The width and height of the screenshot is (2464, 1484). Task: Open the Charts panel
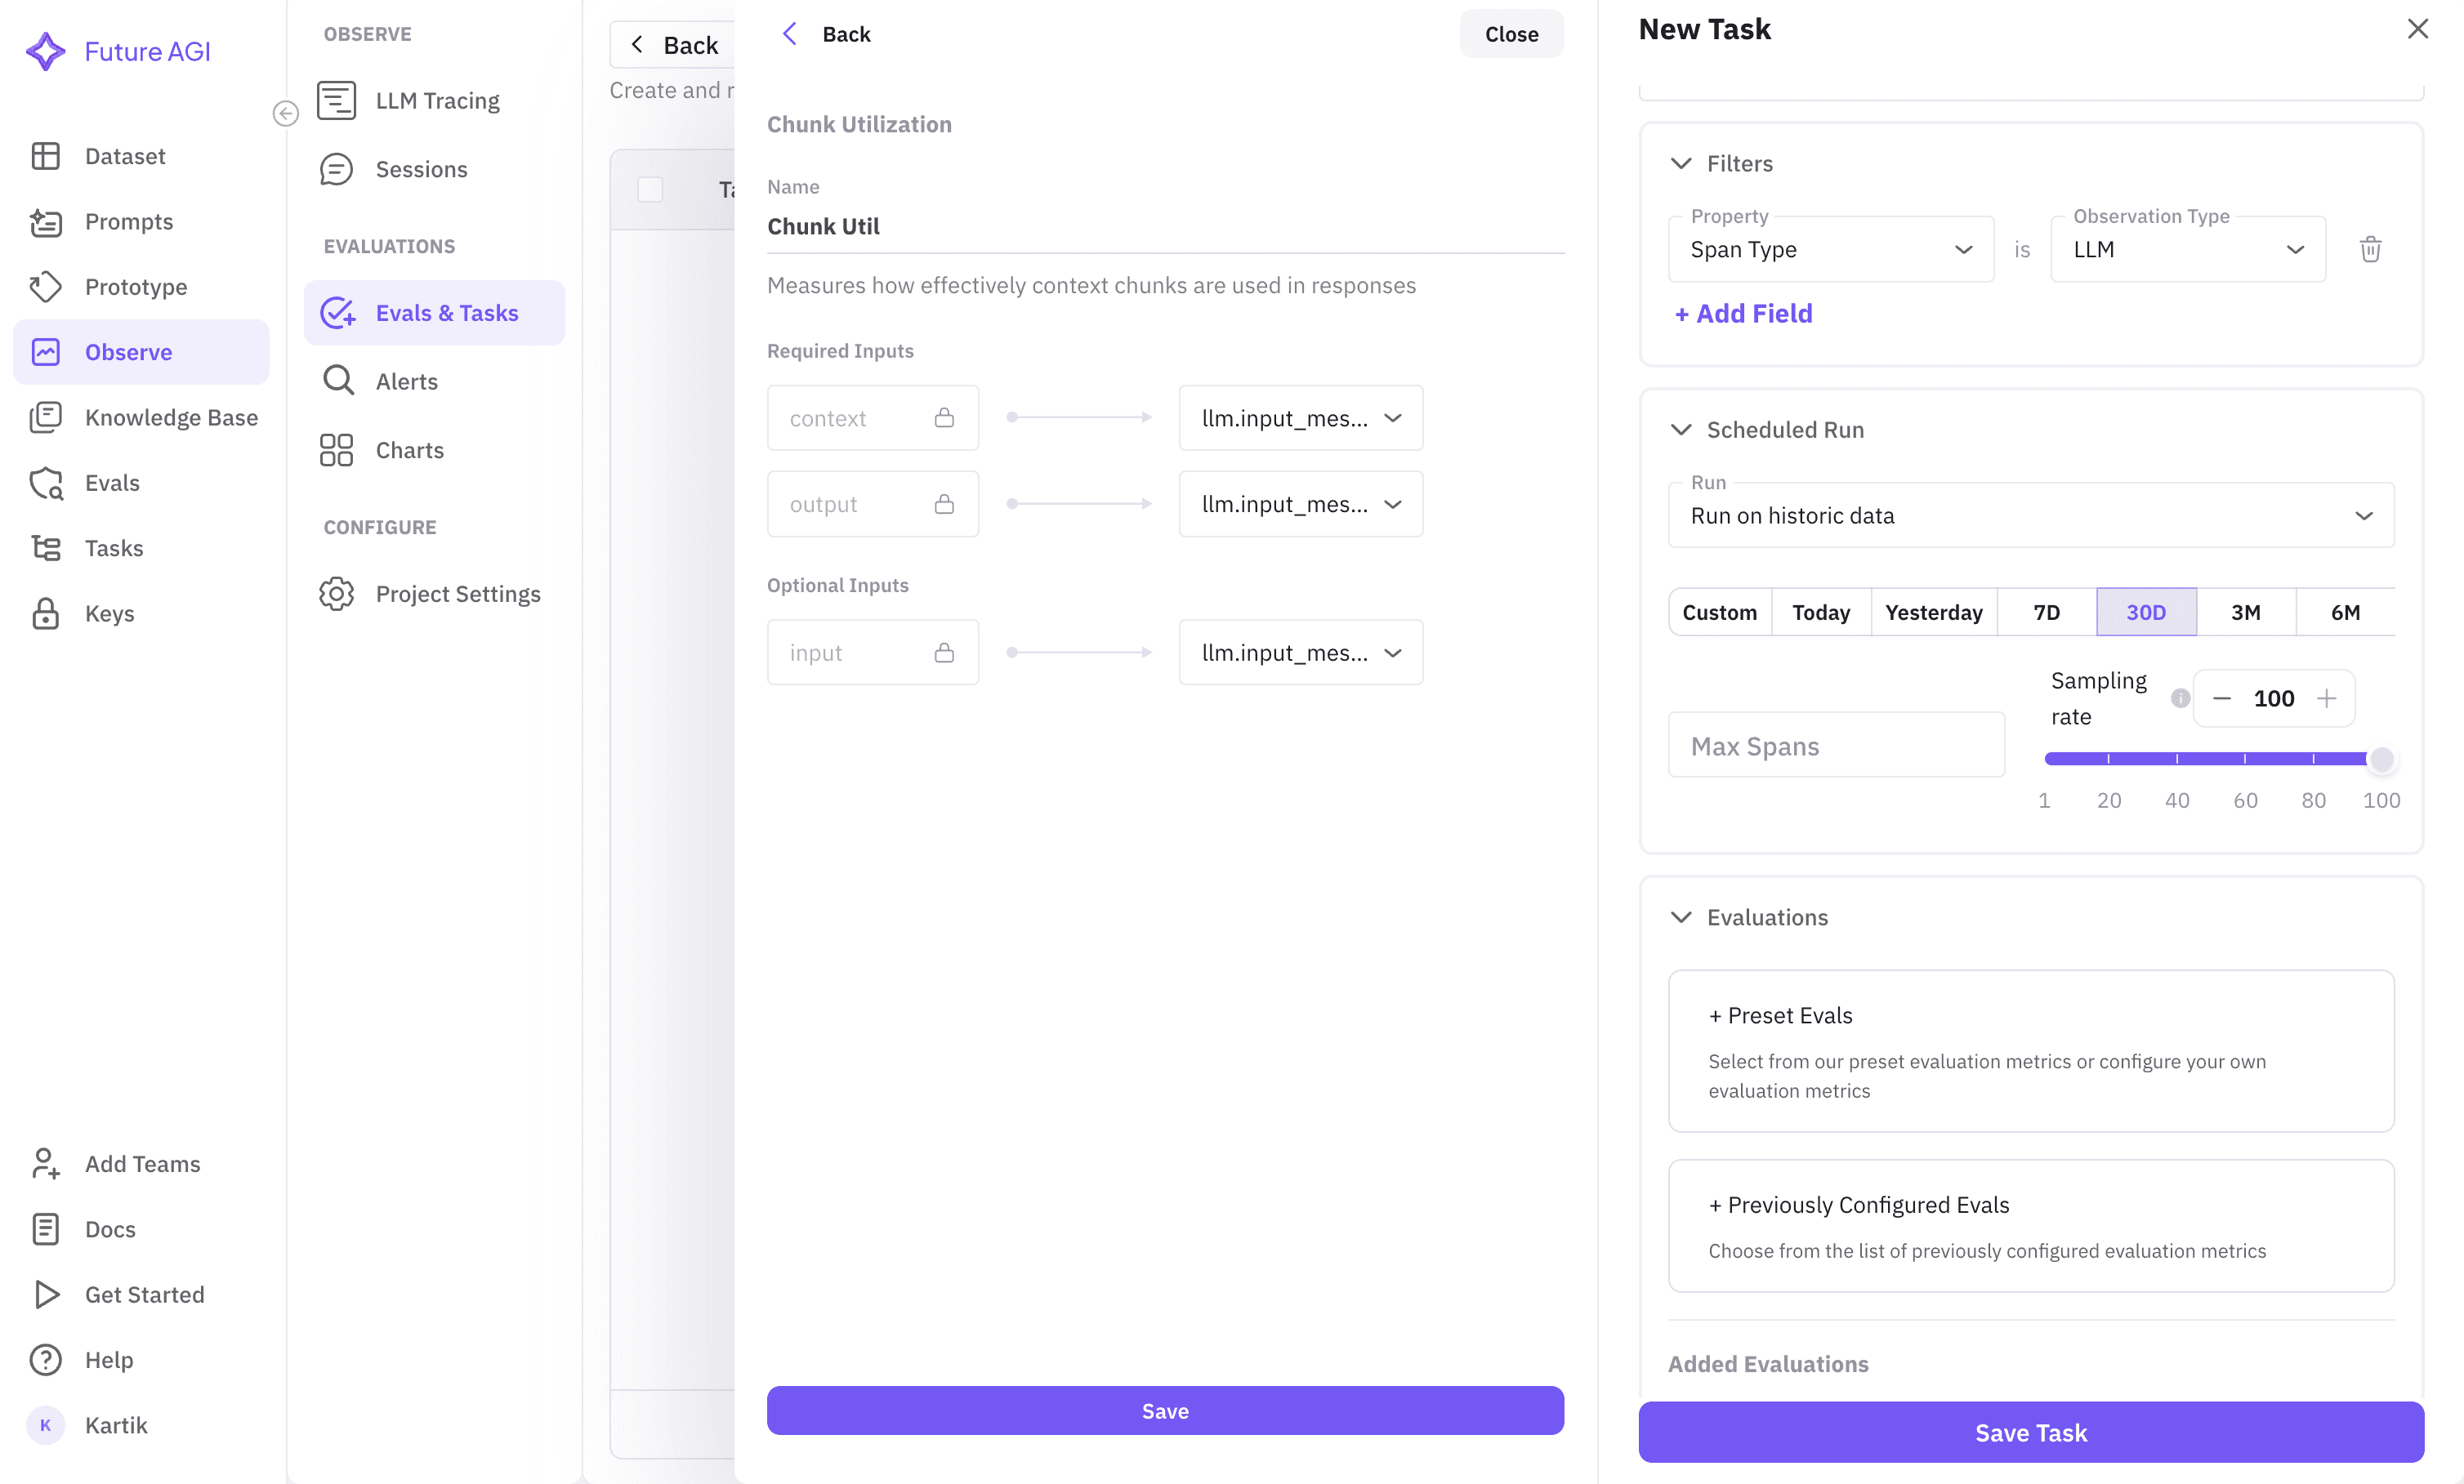pyautogui.click(x=336, y=450)
